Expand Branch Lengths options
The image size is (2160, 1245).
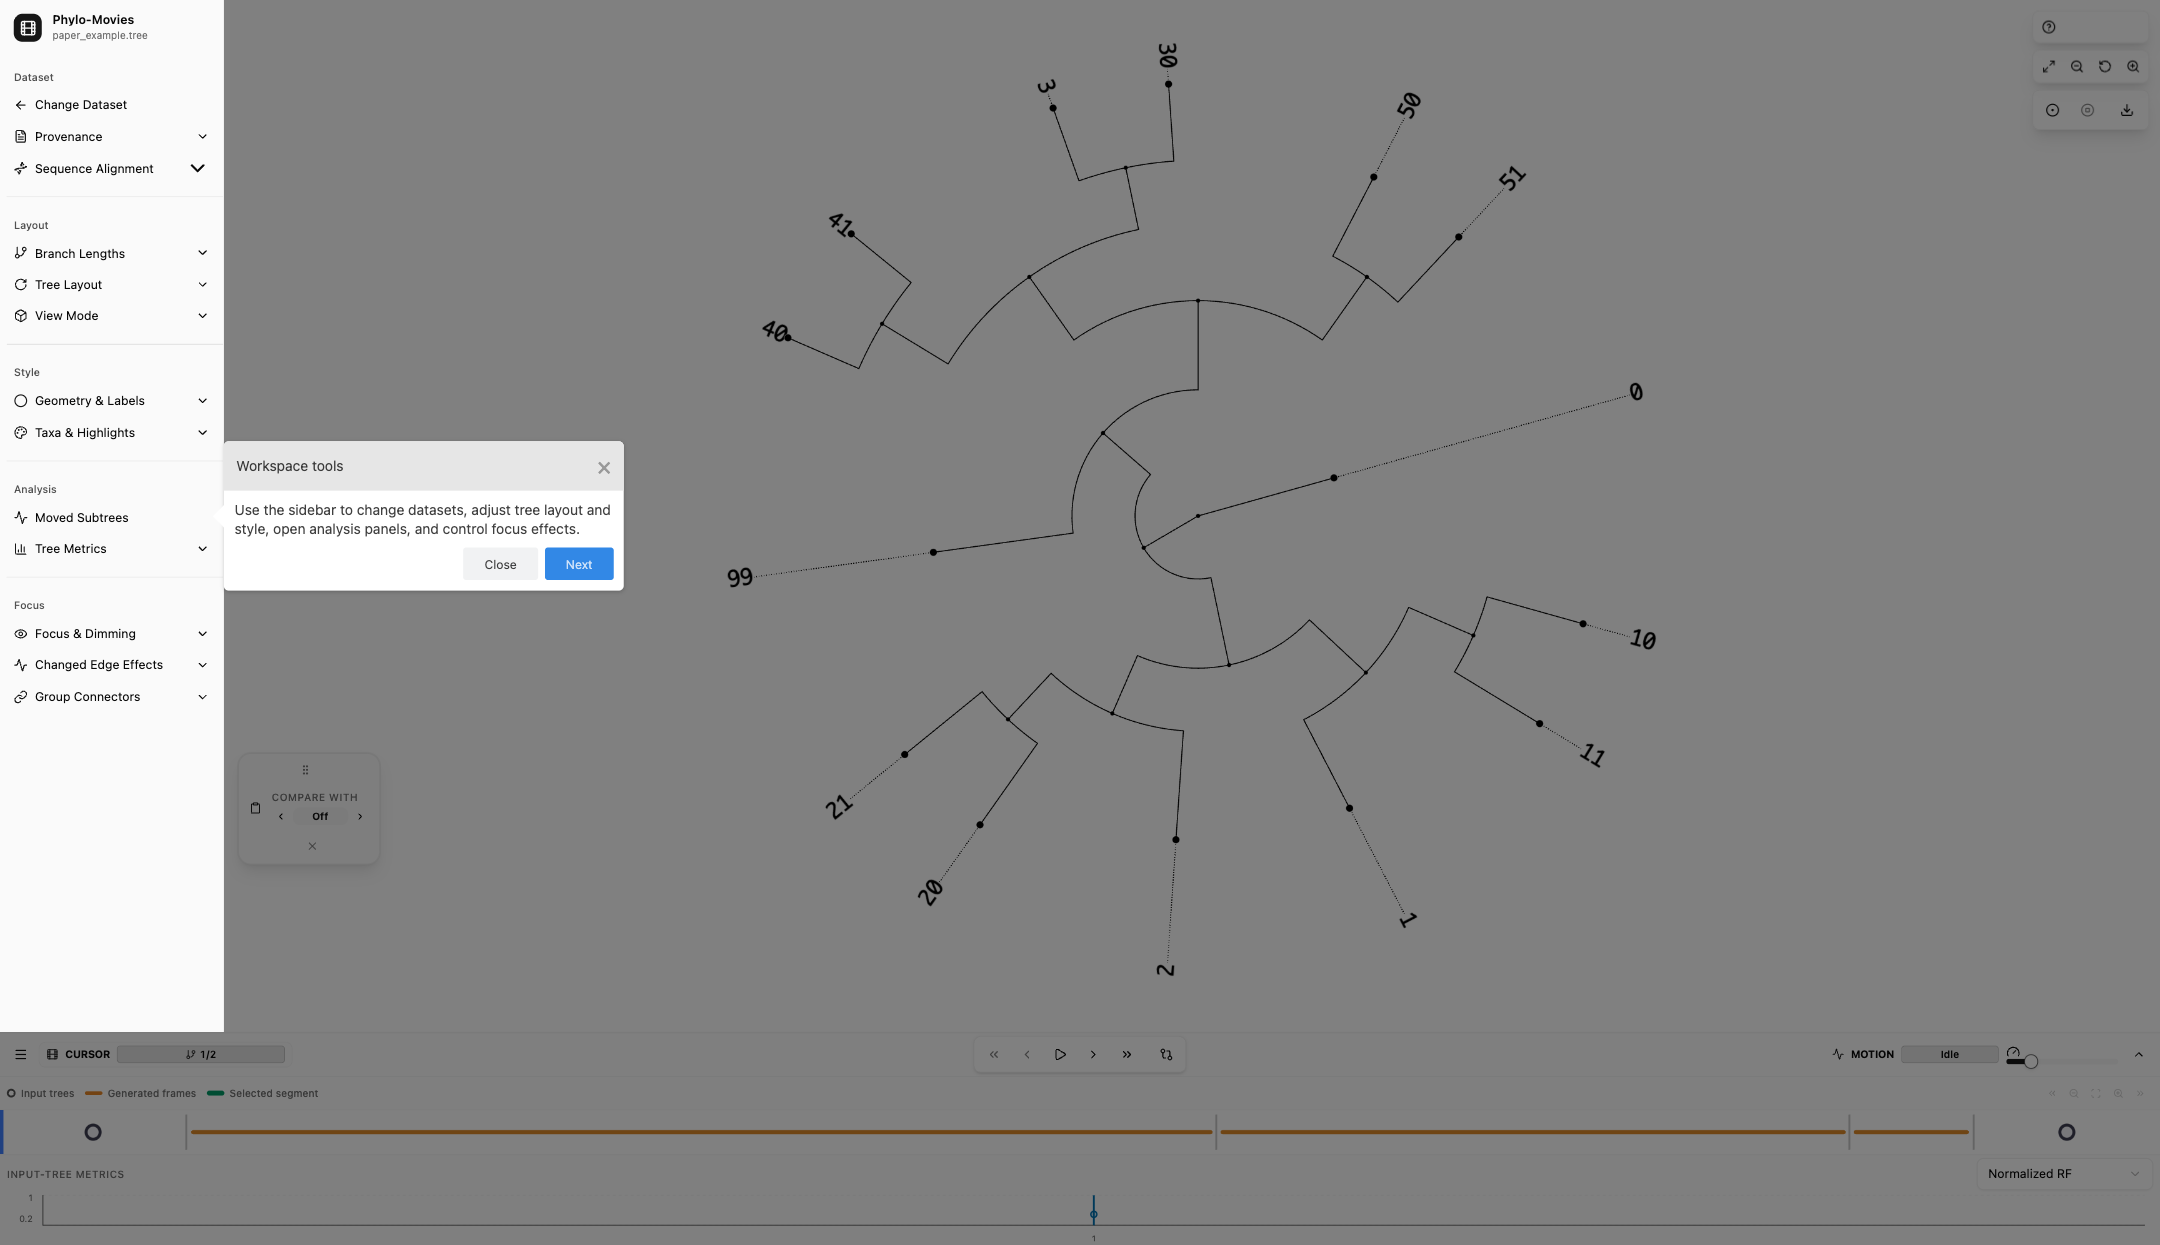(112, 254)
